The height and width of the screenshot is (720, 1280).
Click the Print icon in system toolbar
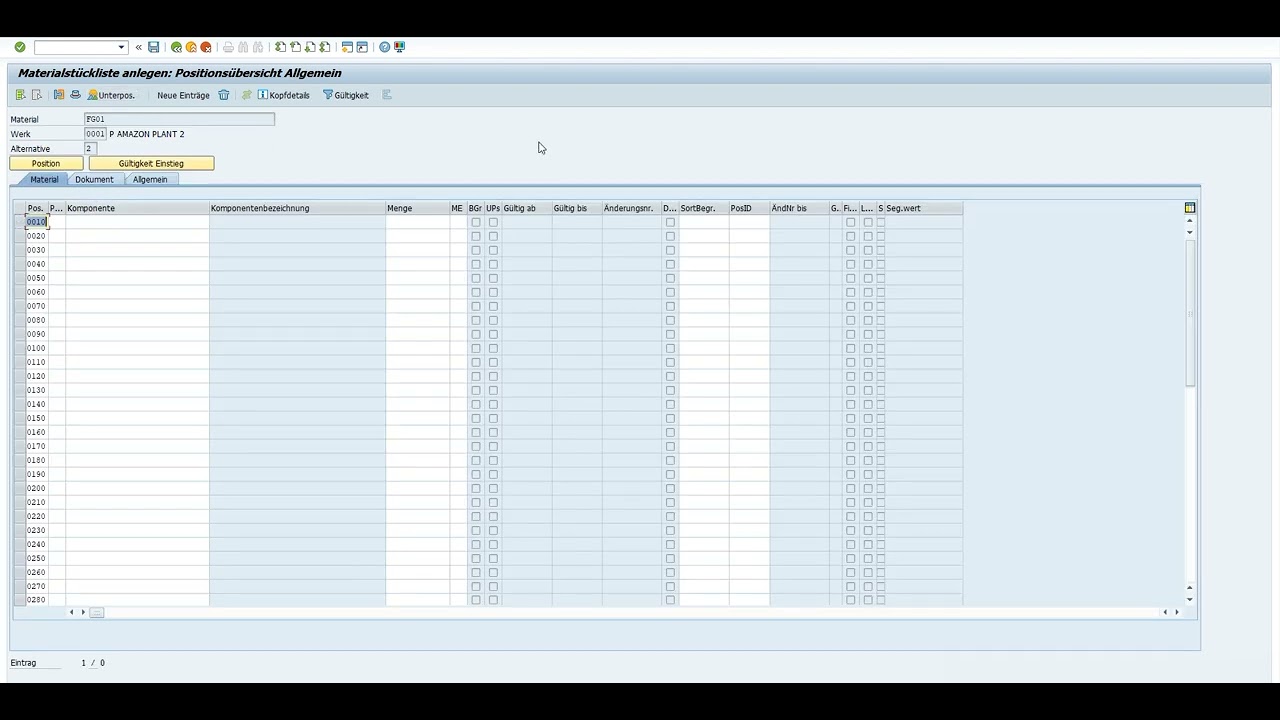[x=228, y=47]
